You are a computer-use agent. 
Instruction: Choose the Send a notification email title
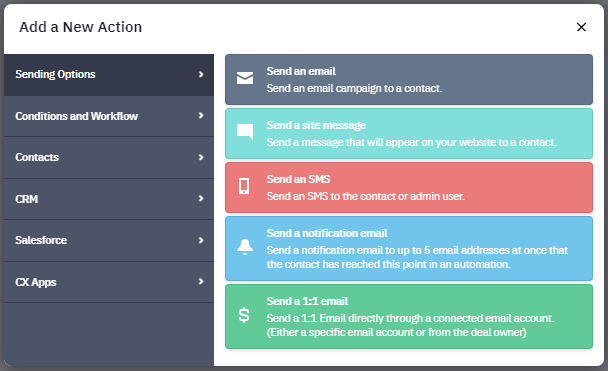[327, 233]
